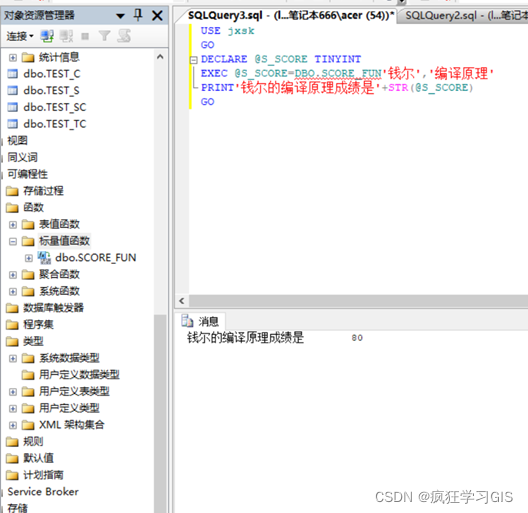Click the filter funnel icon
Viewport: 528px width, 513px height.
tap(104, 36)
